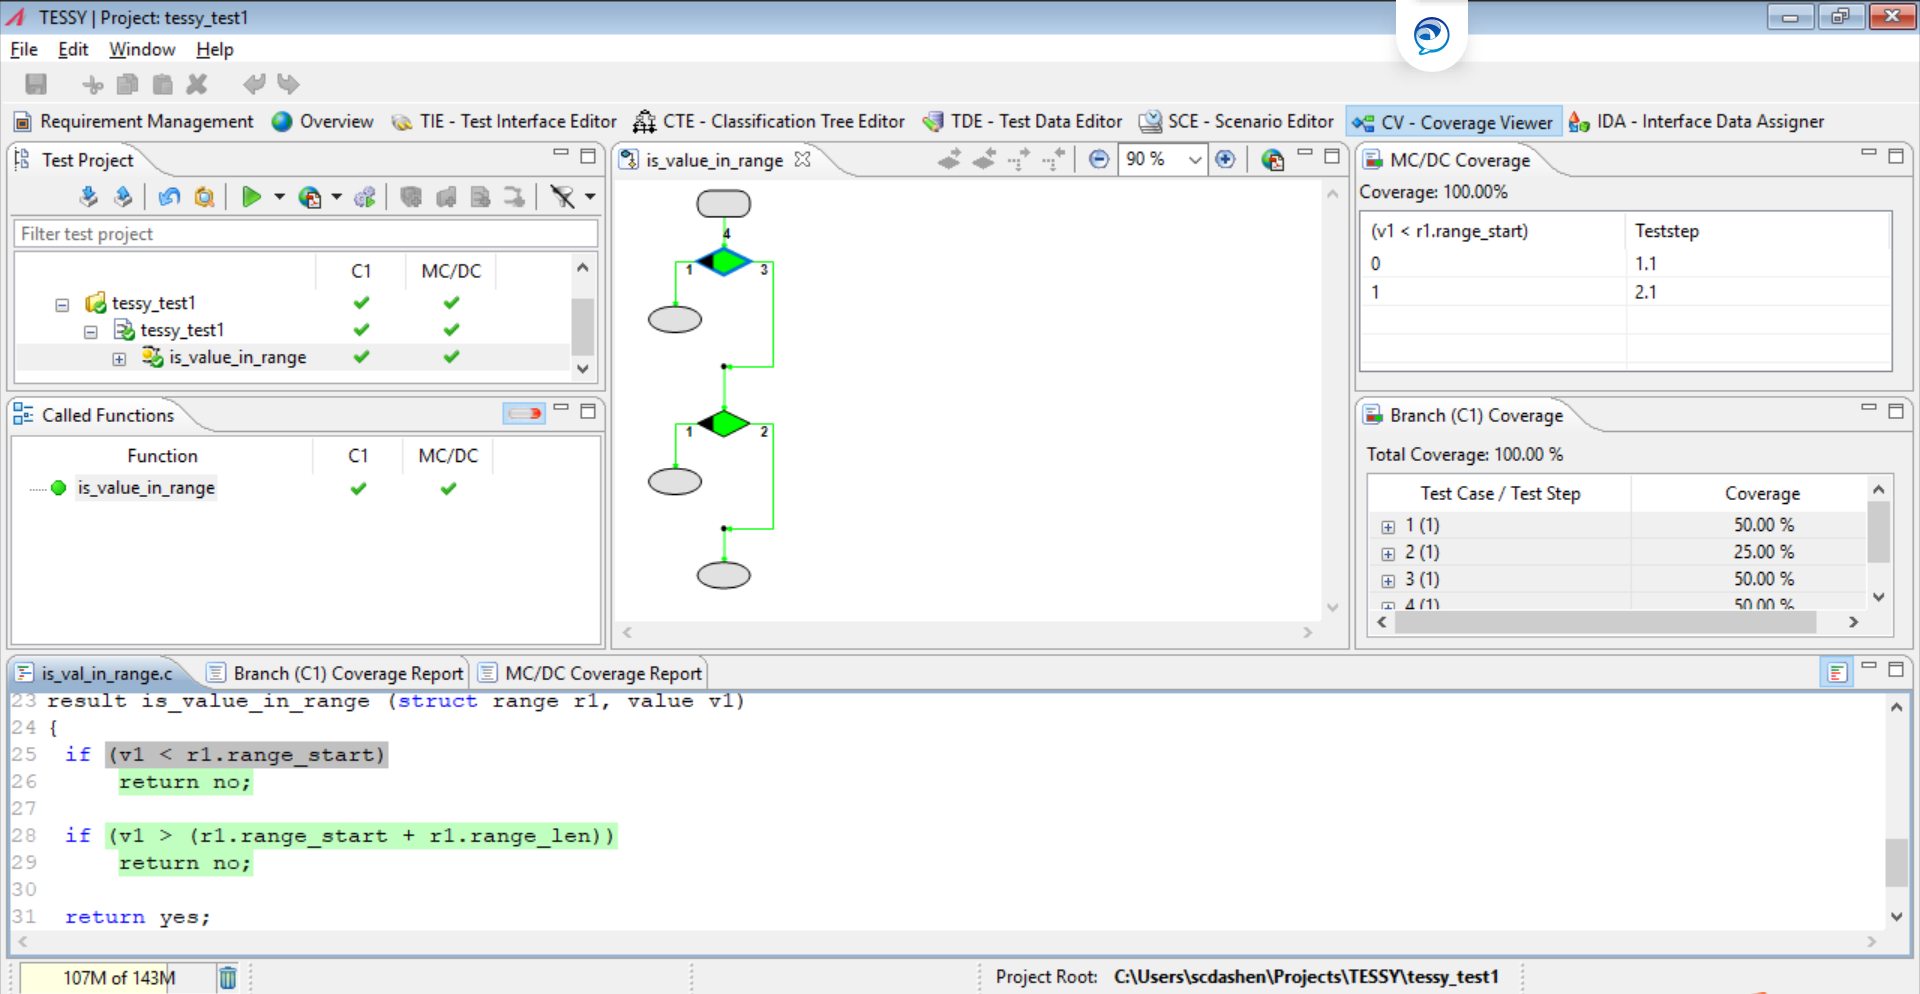Click the first green decision diamond in flow chart

pos(724,262)
